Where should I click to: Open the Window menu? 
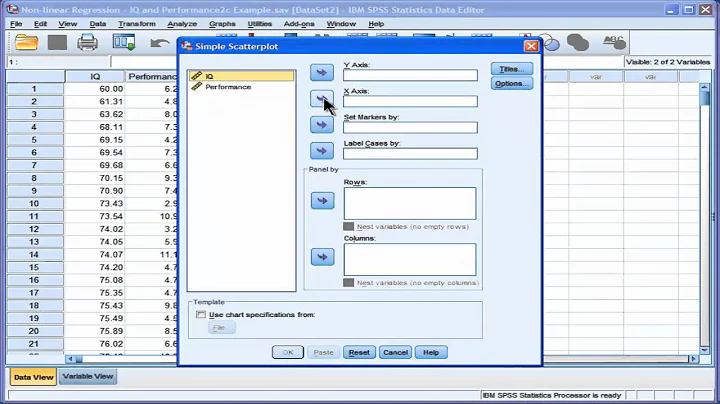pyautogui.click(x=341, y=24)
